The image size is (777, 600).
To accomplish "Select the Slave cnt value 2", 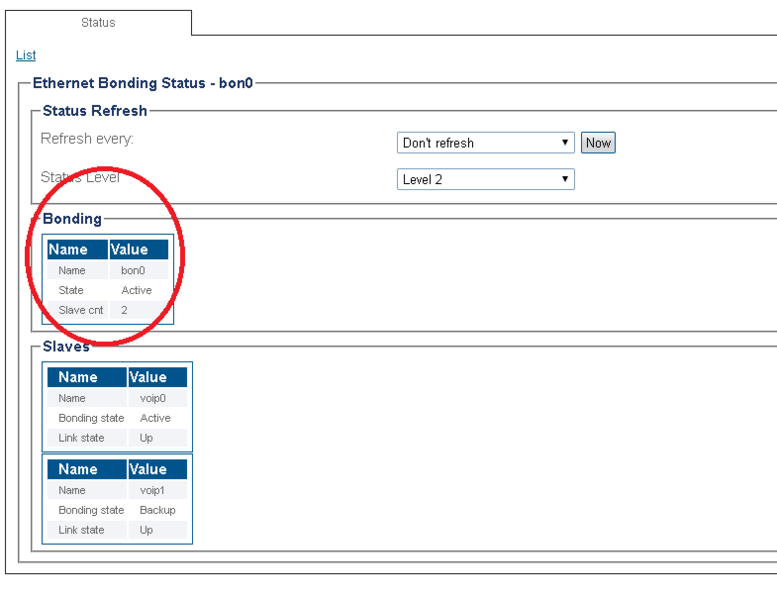I will (139, 310).
